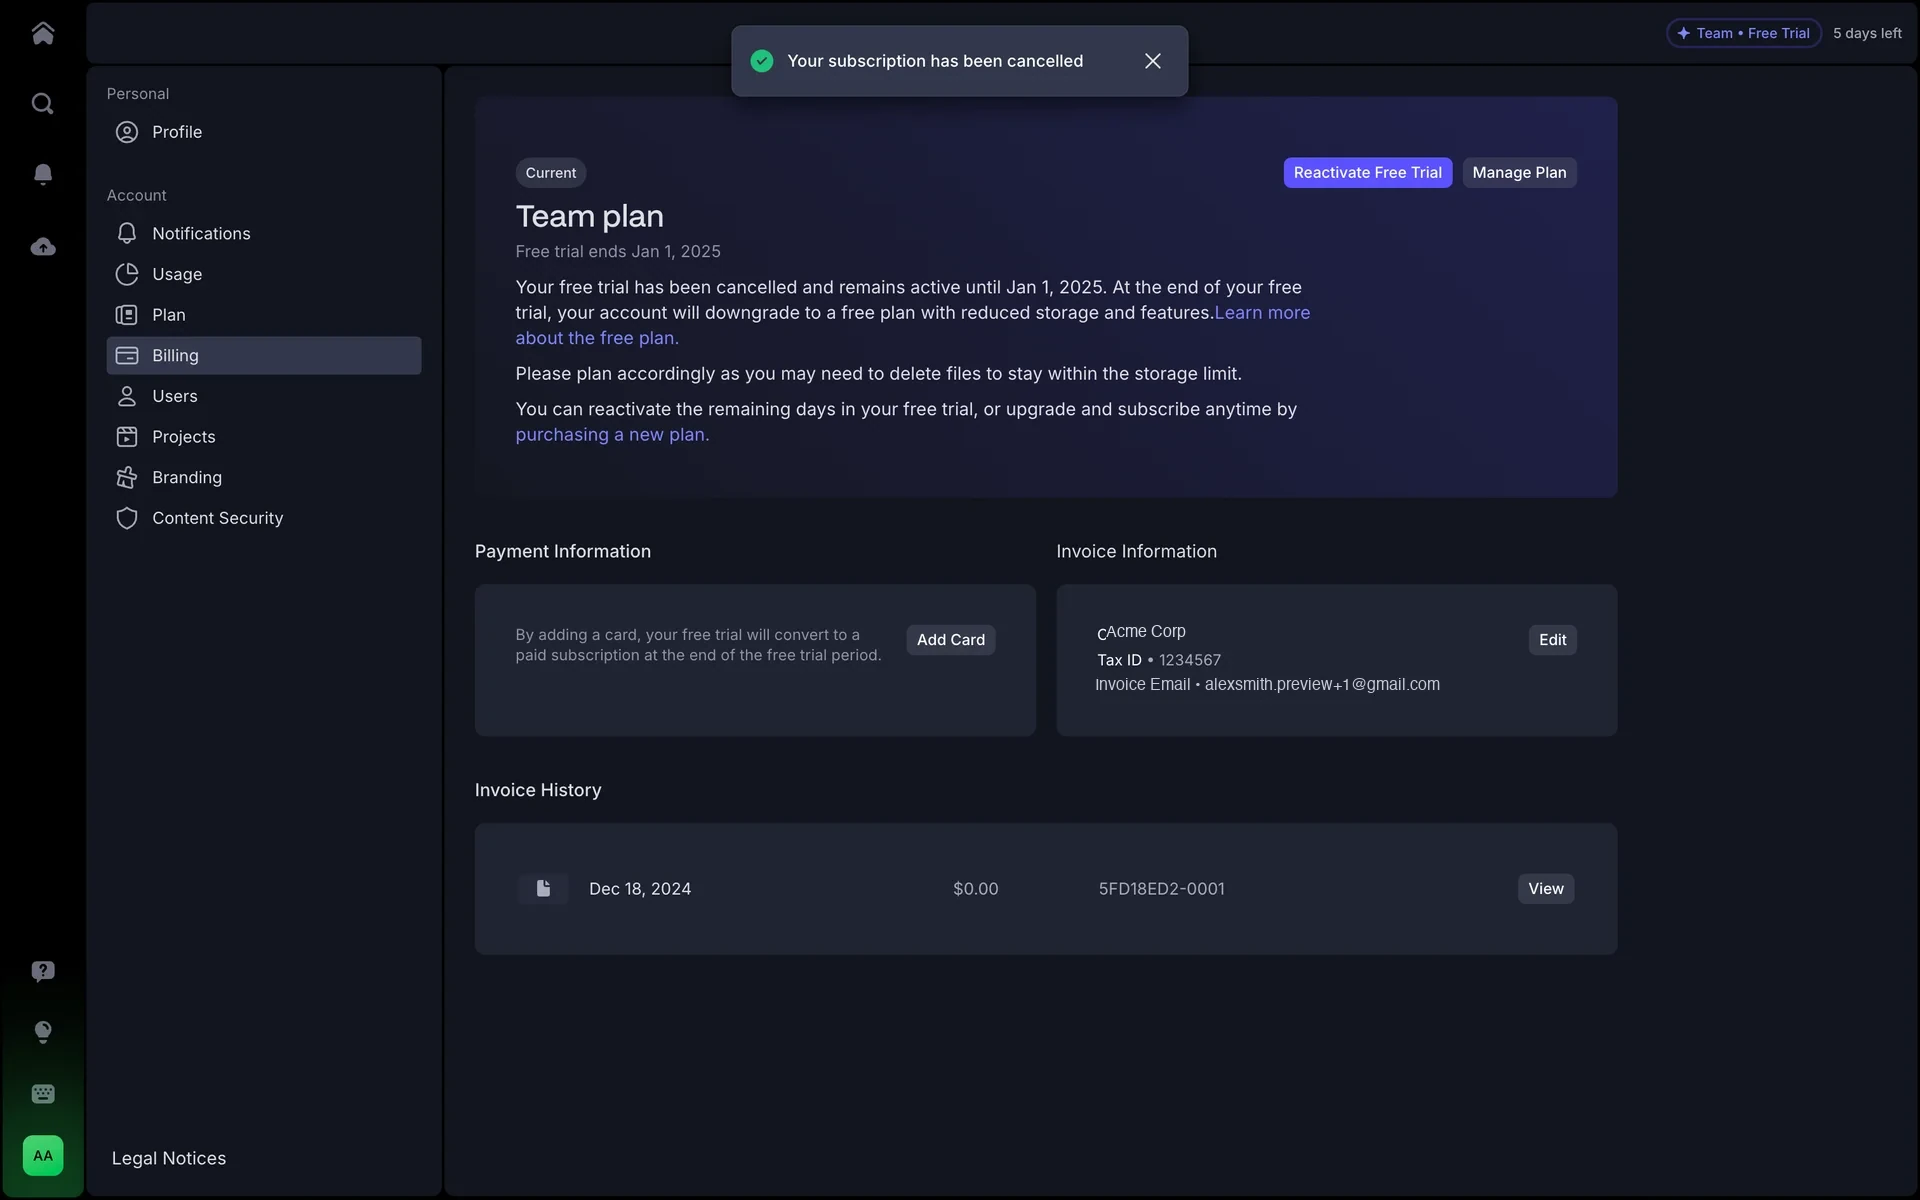Click the Acme Corp company name
1920x1200 pixels.
click(x=1145, y=632)
